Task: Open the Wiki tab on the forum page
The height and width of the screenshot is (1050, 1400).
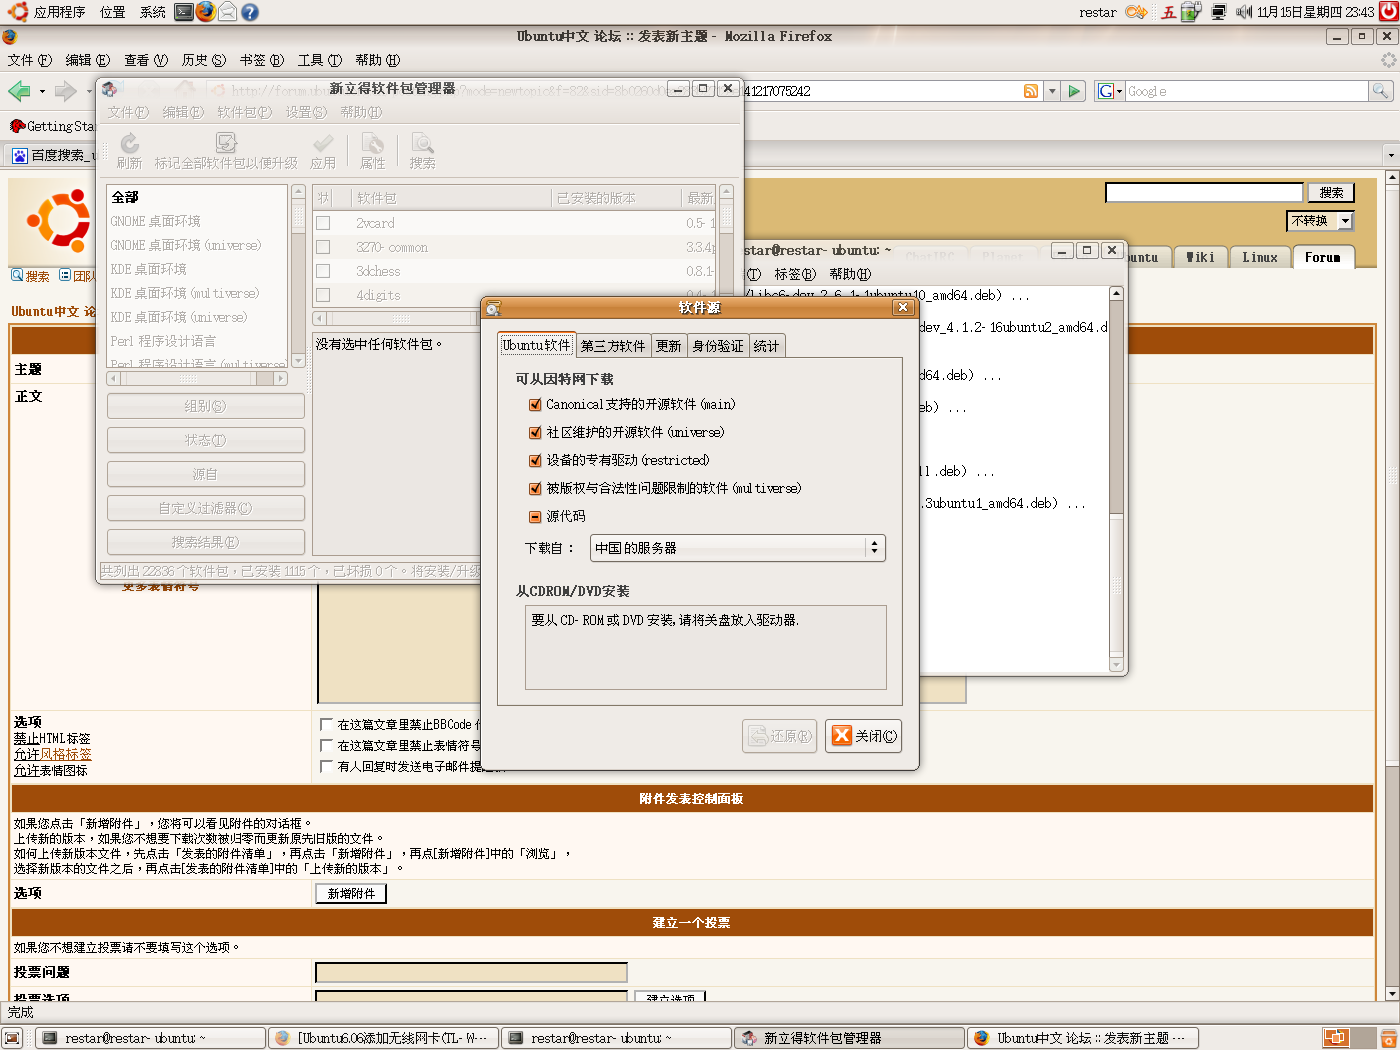Action: point(1199,257)
